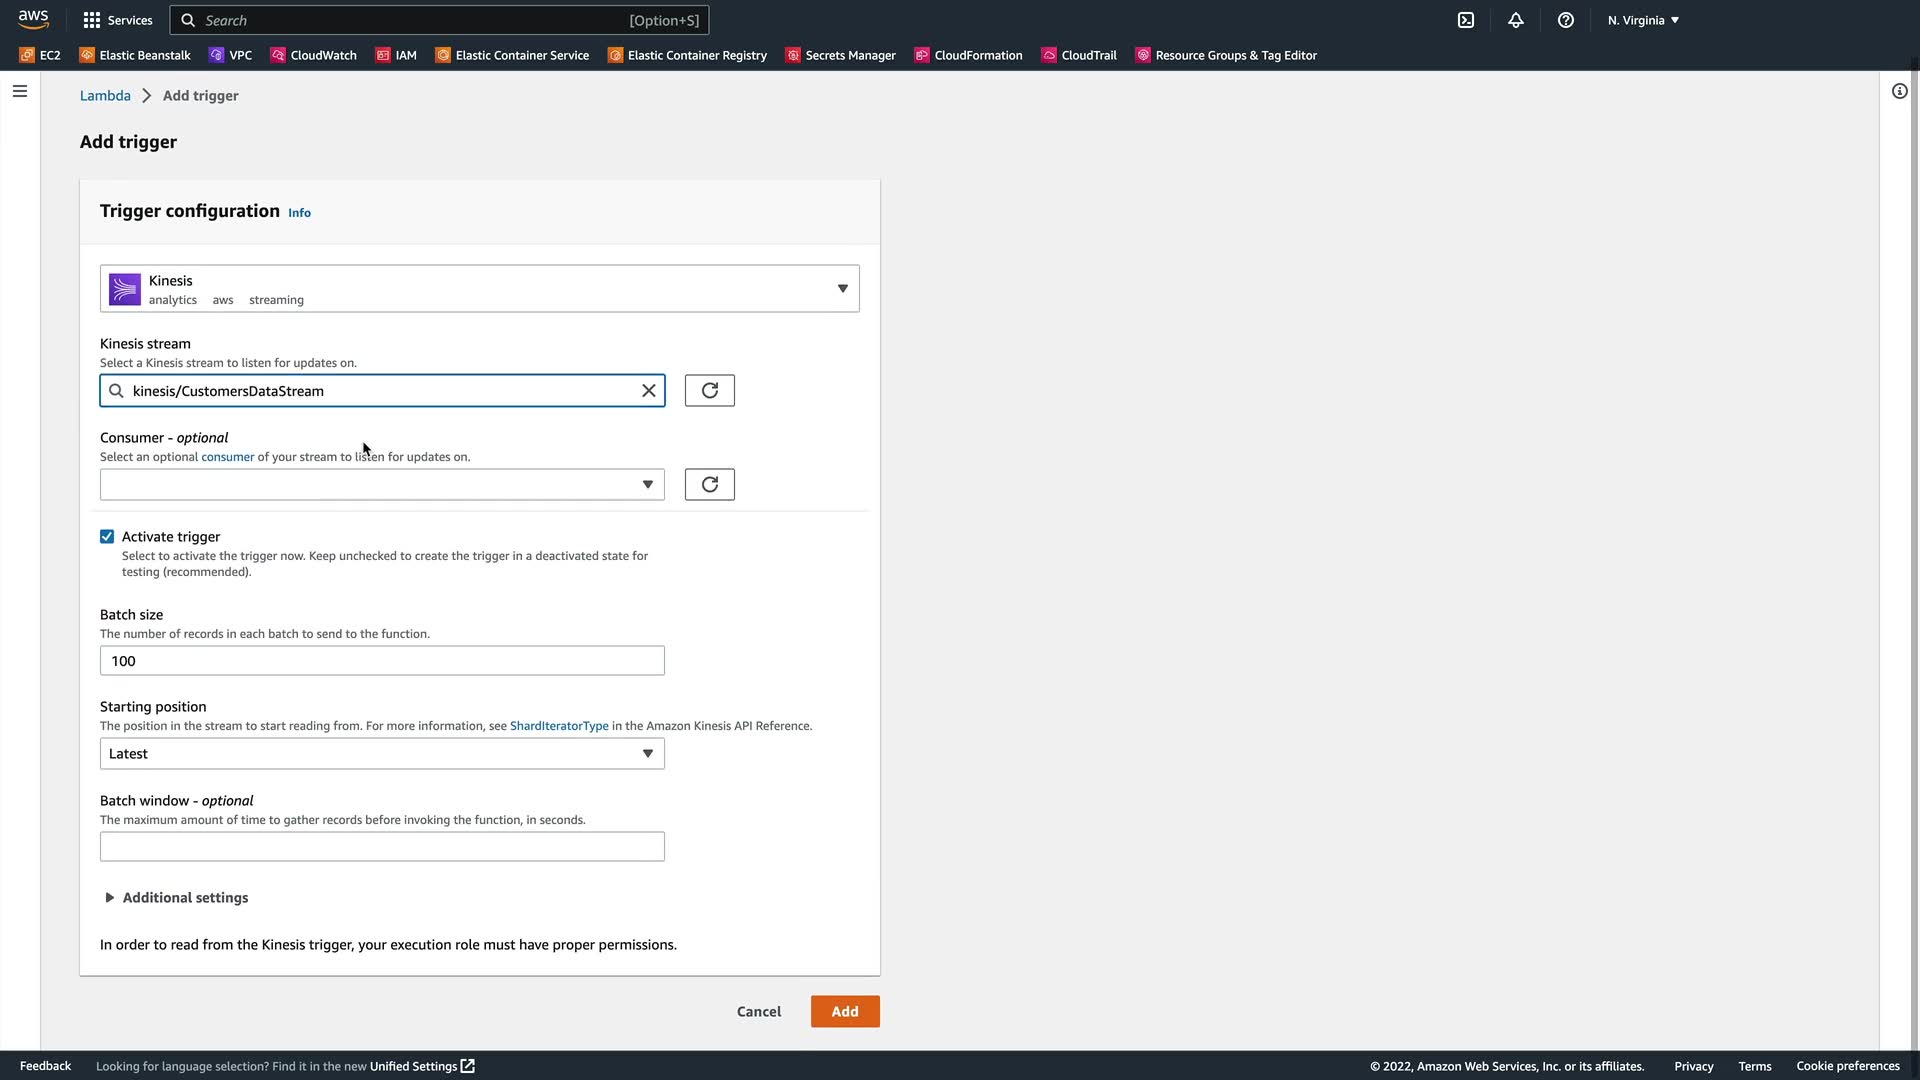
Task: Uncheck the Activate trigger checkbox
Action: 107,537
